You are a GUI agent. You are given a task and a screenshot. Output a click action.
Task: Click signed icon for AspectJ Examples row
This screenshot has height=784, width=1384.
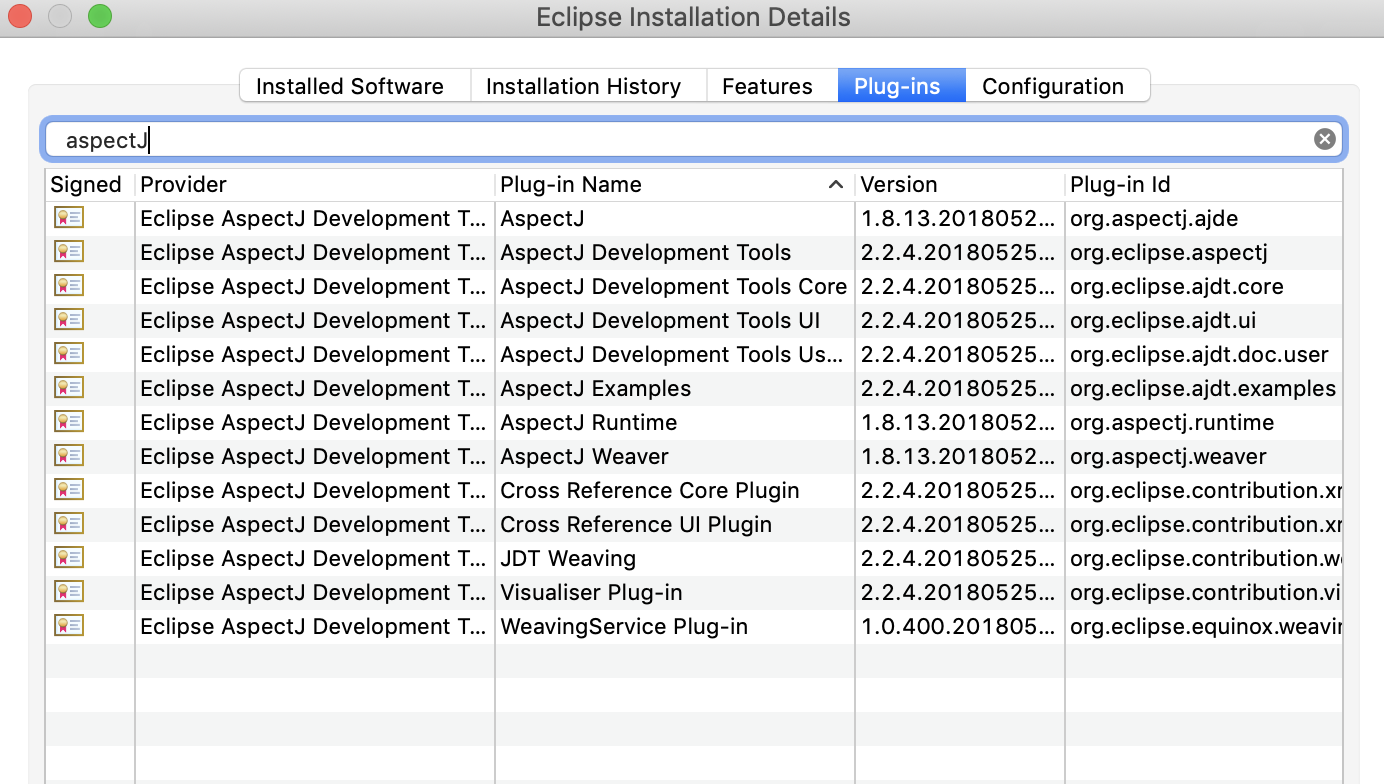click(x=69, y=388)
